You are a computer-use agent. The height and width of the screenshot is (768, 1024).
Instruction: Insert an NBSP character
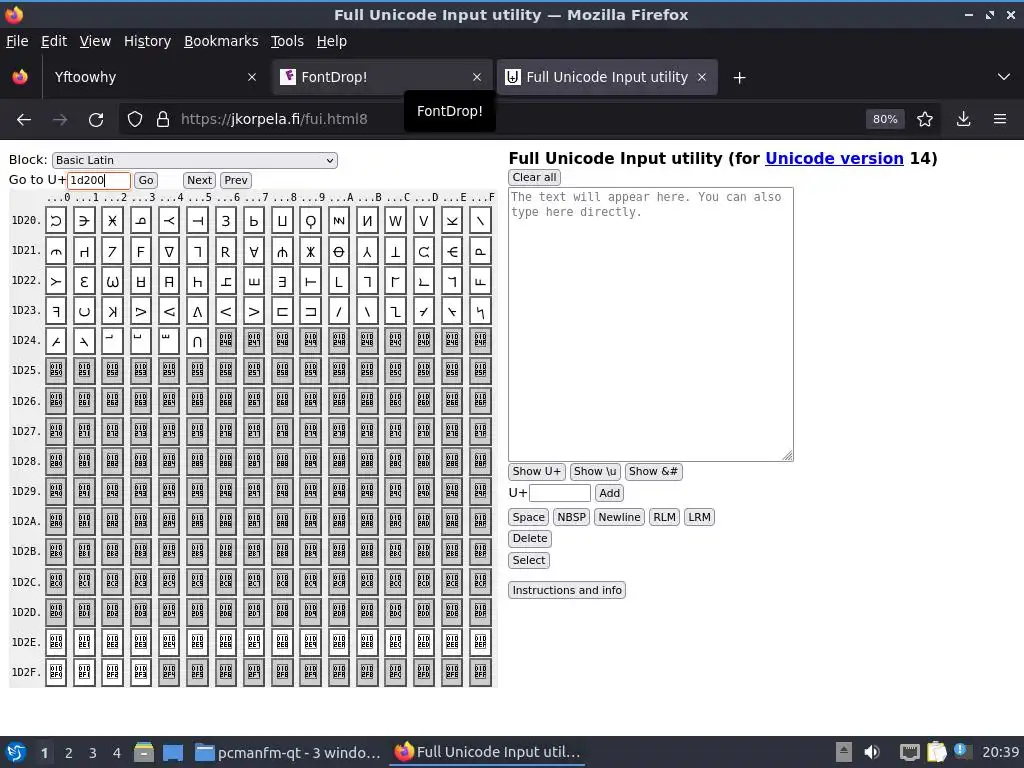571,517
